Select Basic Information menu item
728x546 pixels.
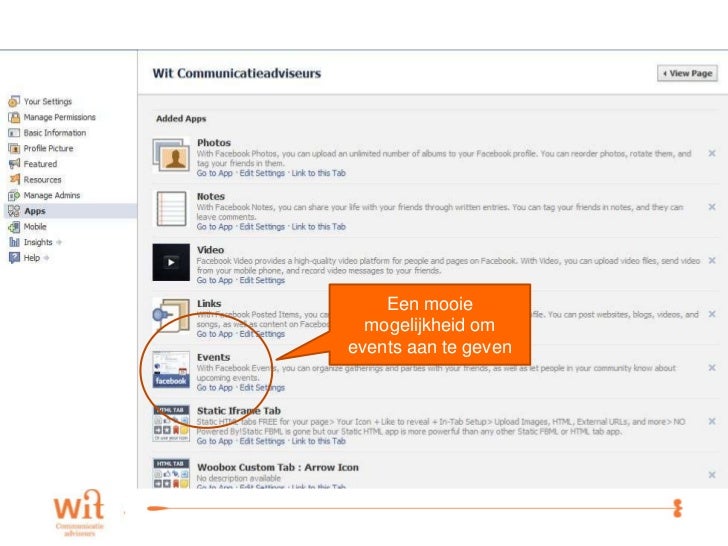55,133
